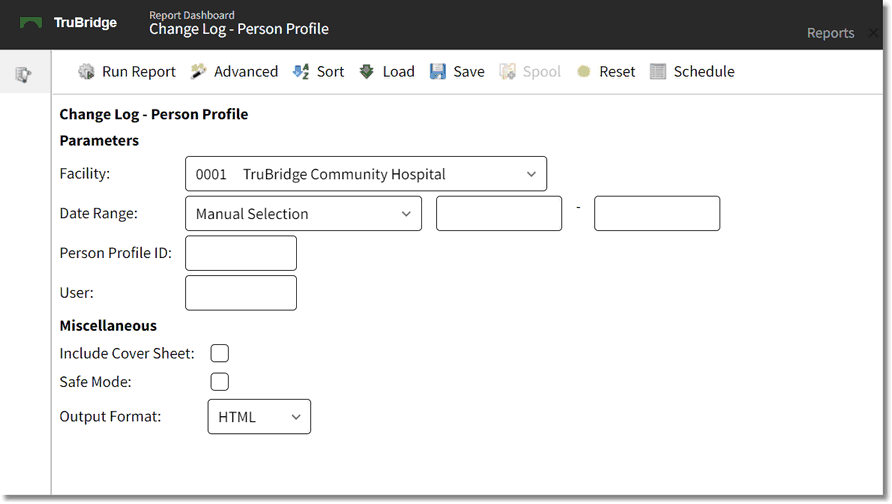Click the Date Range end date field
The height and width of the screenshot is (504, 892).
point(657,214)
